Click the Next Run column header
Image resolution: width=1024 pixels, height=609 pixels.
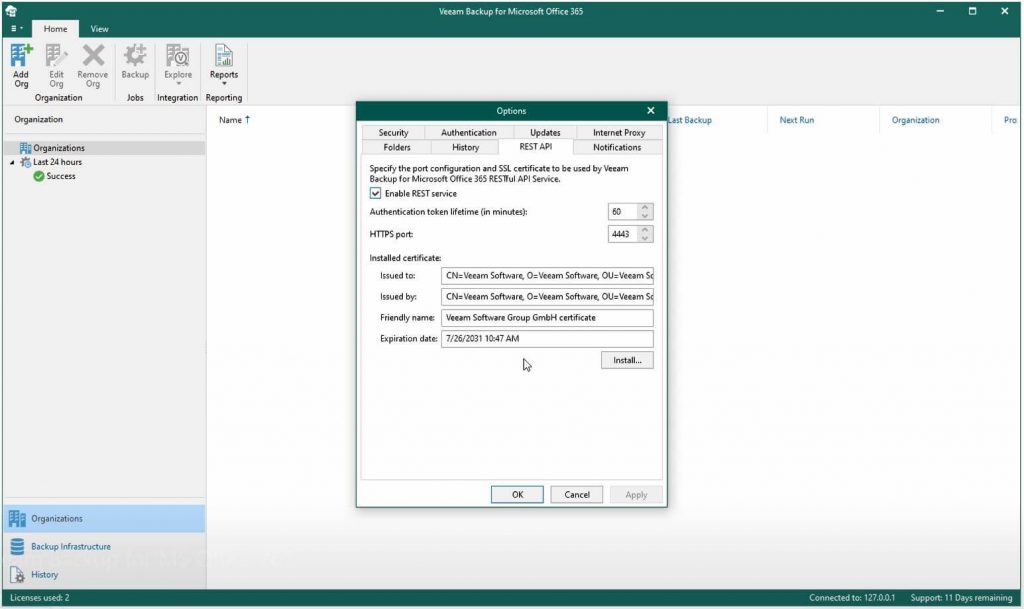797,120
